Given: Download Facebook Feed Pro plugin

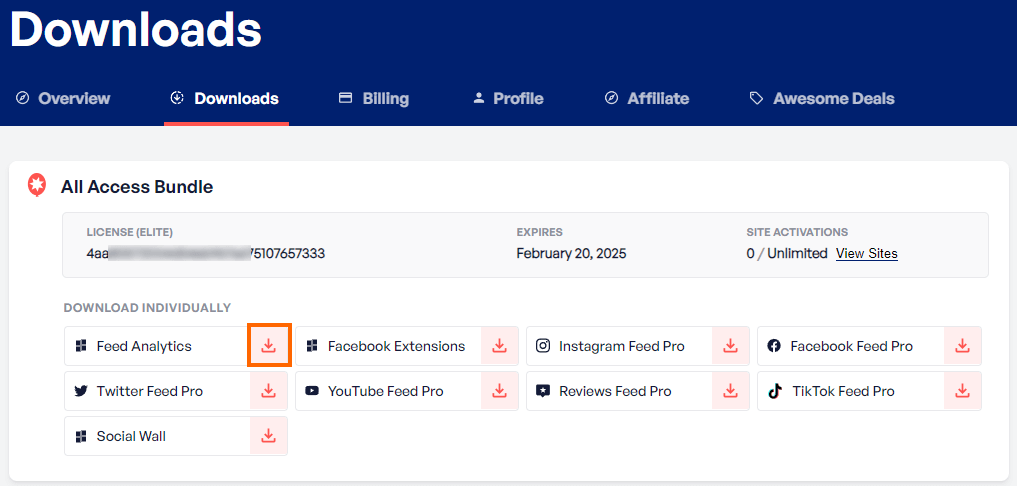Looking at the screenshot, I should click(962, 346).
